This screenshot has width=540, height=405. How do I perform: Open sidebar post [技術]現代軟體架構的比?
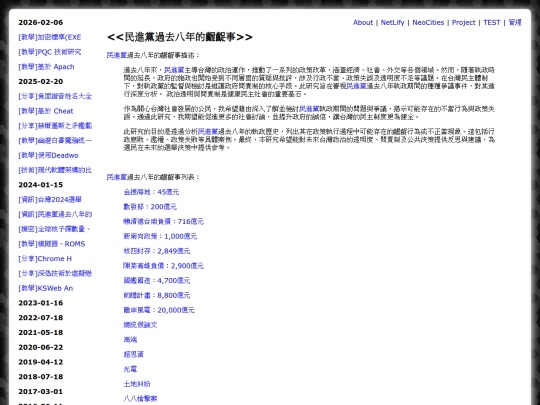pos(55,170)
